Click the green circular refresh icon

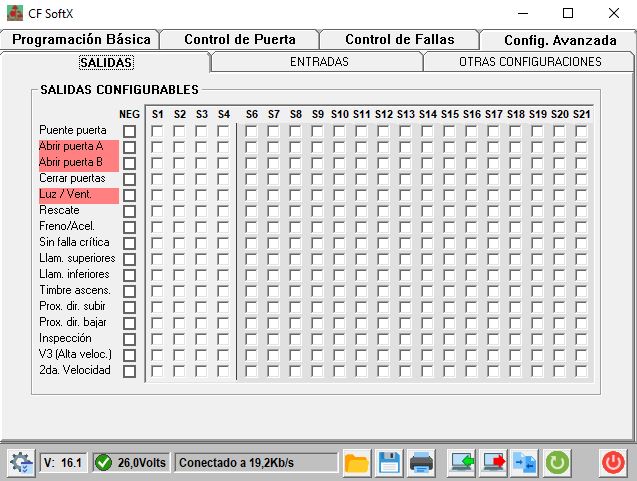click(x=557, y=462)
